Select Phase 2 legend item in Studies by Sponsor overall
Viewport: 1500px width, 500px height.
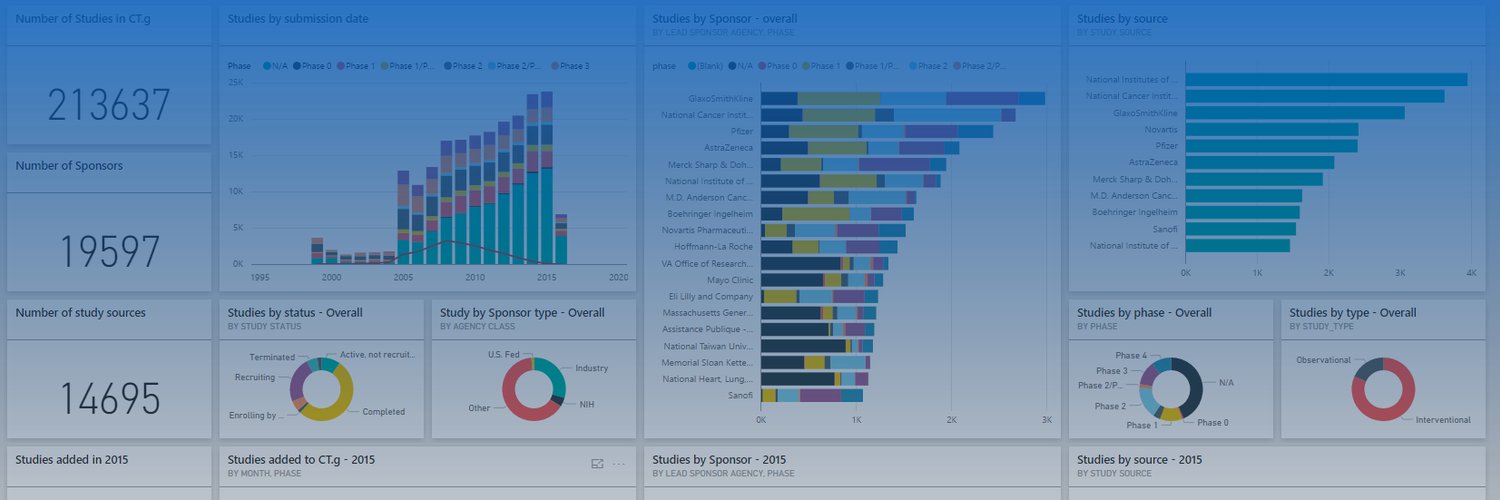coord(927,66)
